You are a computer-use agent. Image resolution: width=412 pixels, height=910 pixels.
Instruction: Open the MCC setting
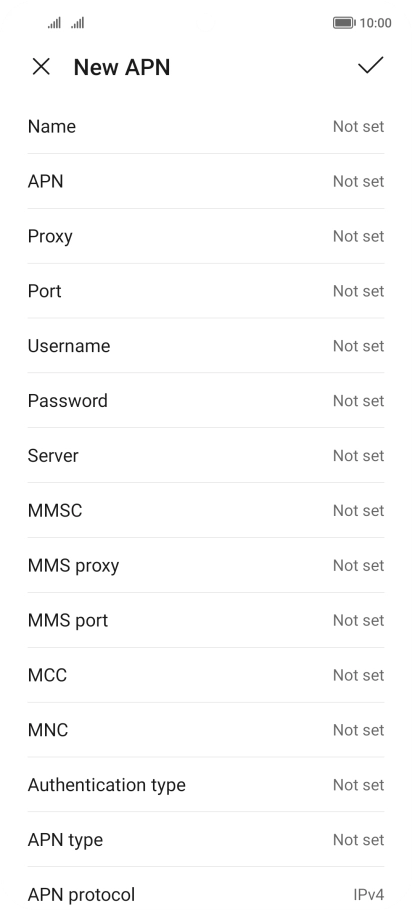[206, 675]
